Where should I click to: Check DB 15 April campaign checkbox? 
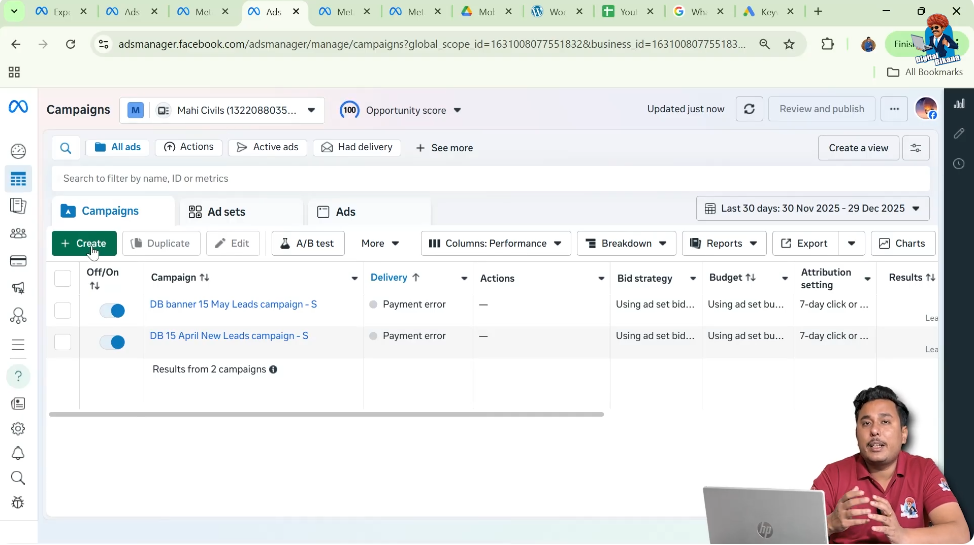(x=62, y=342)
